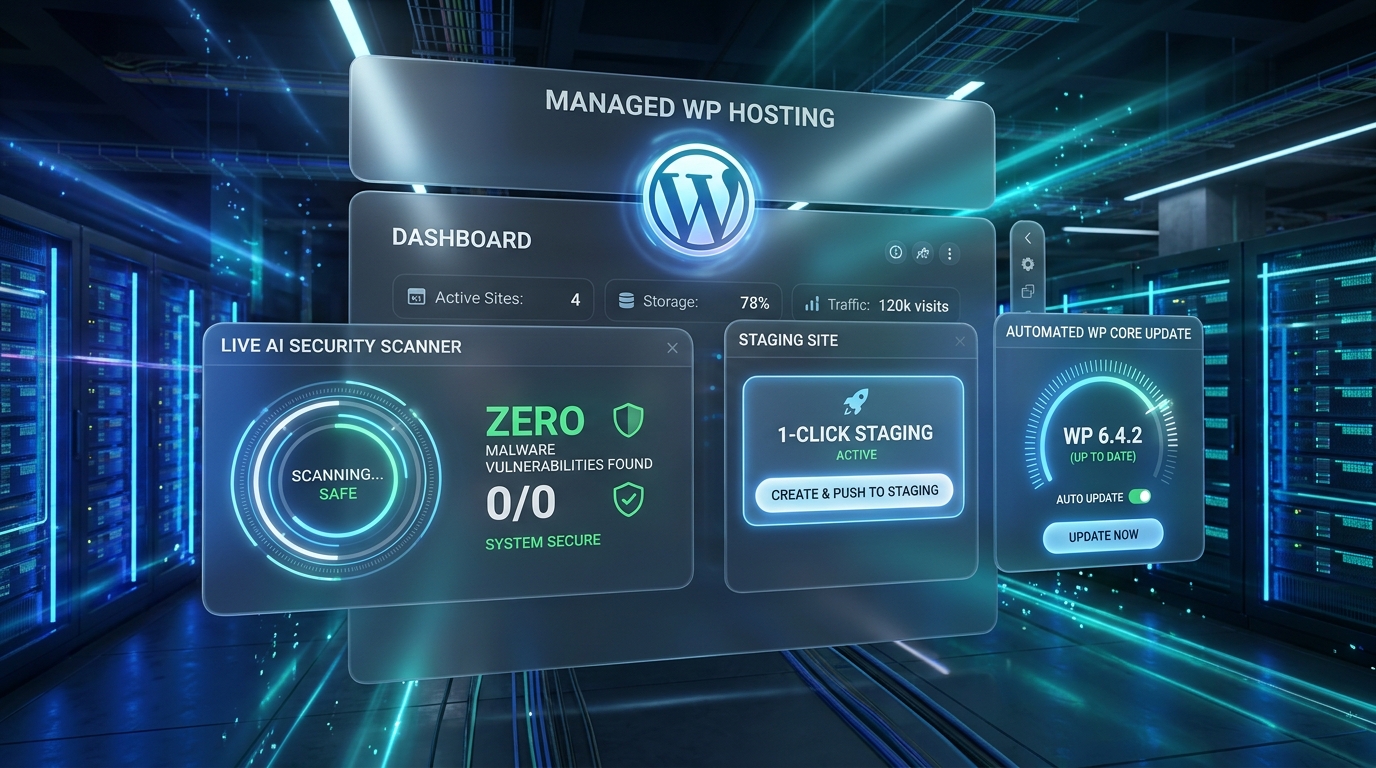Viewport: 1376px width, 768px height.
Task: Click the "78%" storage value
Action: pos(755,302)
